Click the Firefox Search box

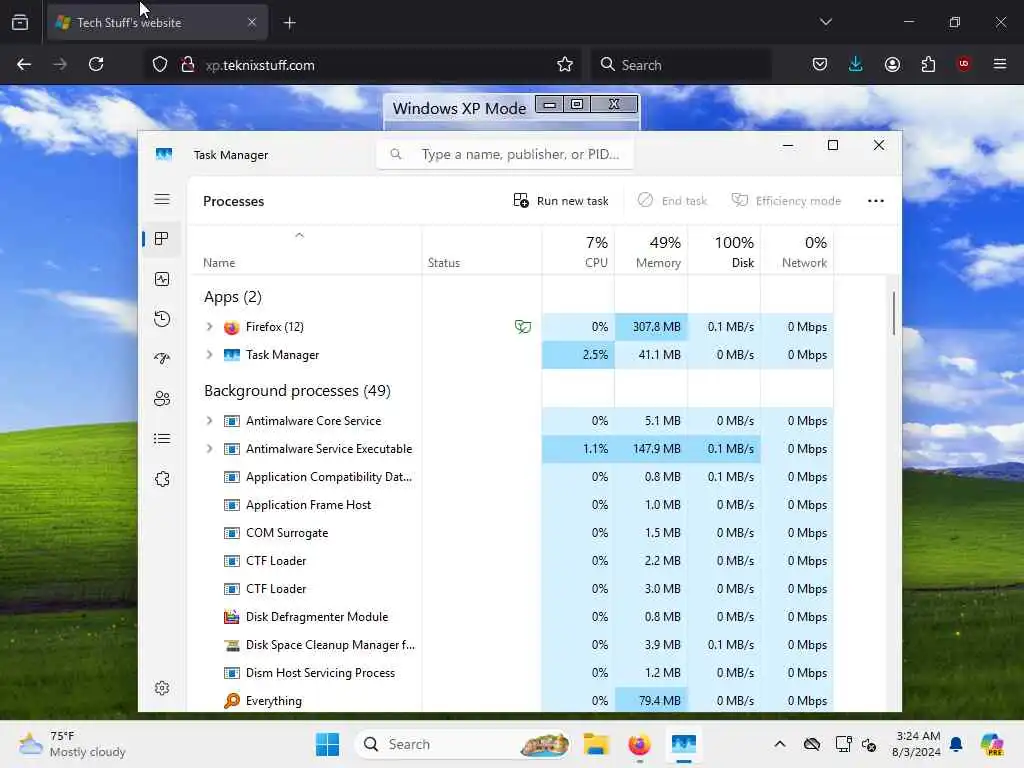point(681,65)
